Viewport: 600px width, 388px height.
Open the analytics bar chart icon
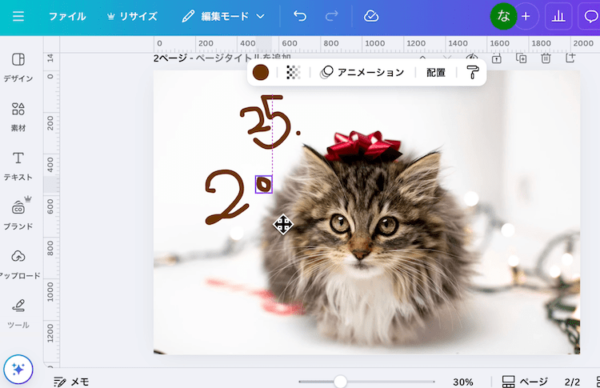coord(558,16)
